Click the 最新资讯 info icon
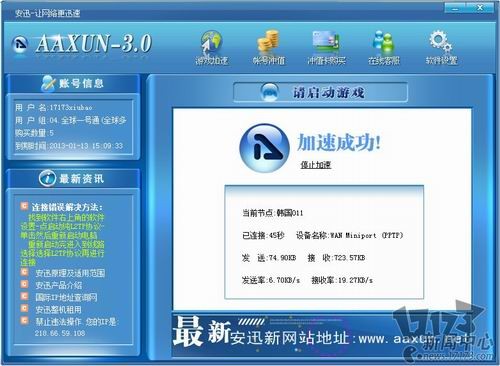This screenshot has height=366, width=500. [47, 179]
